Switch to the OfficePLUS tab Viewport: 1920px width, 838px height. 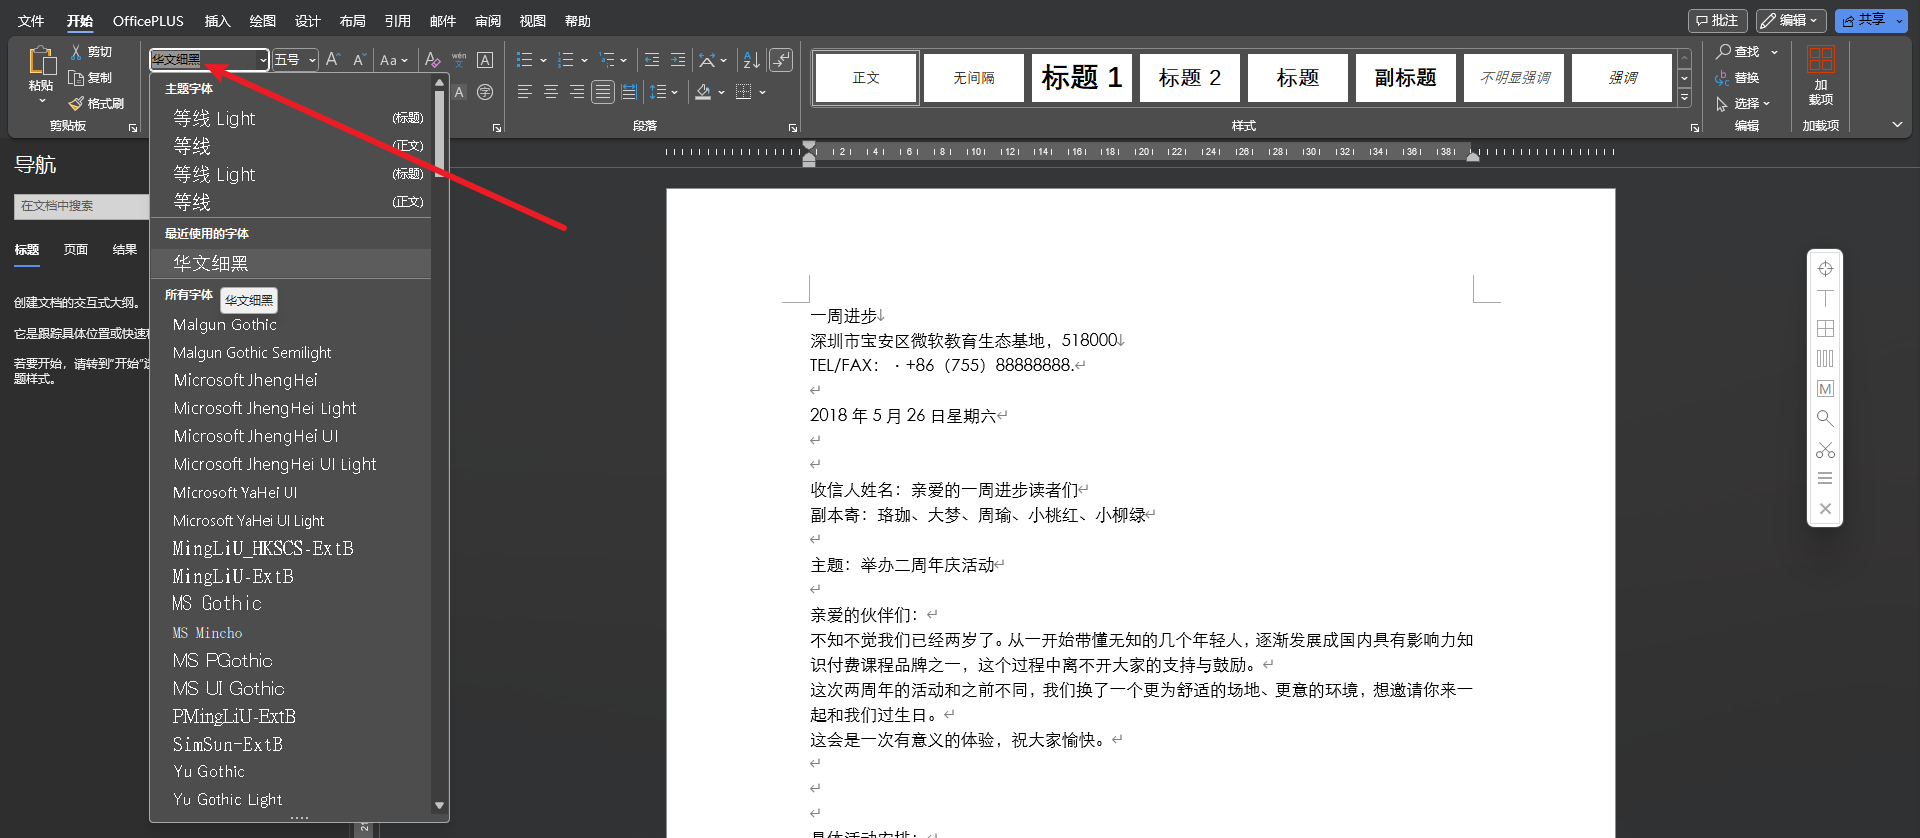coord(148,20)
